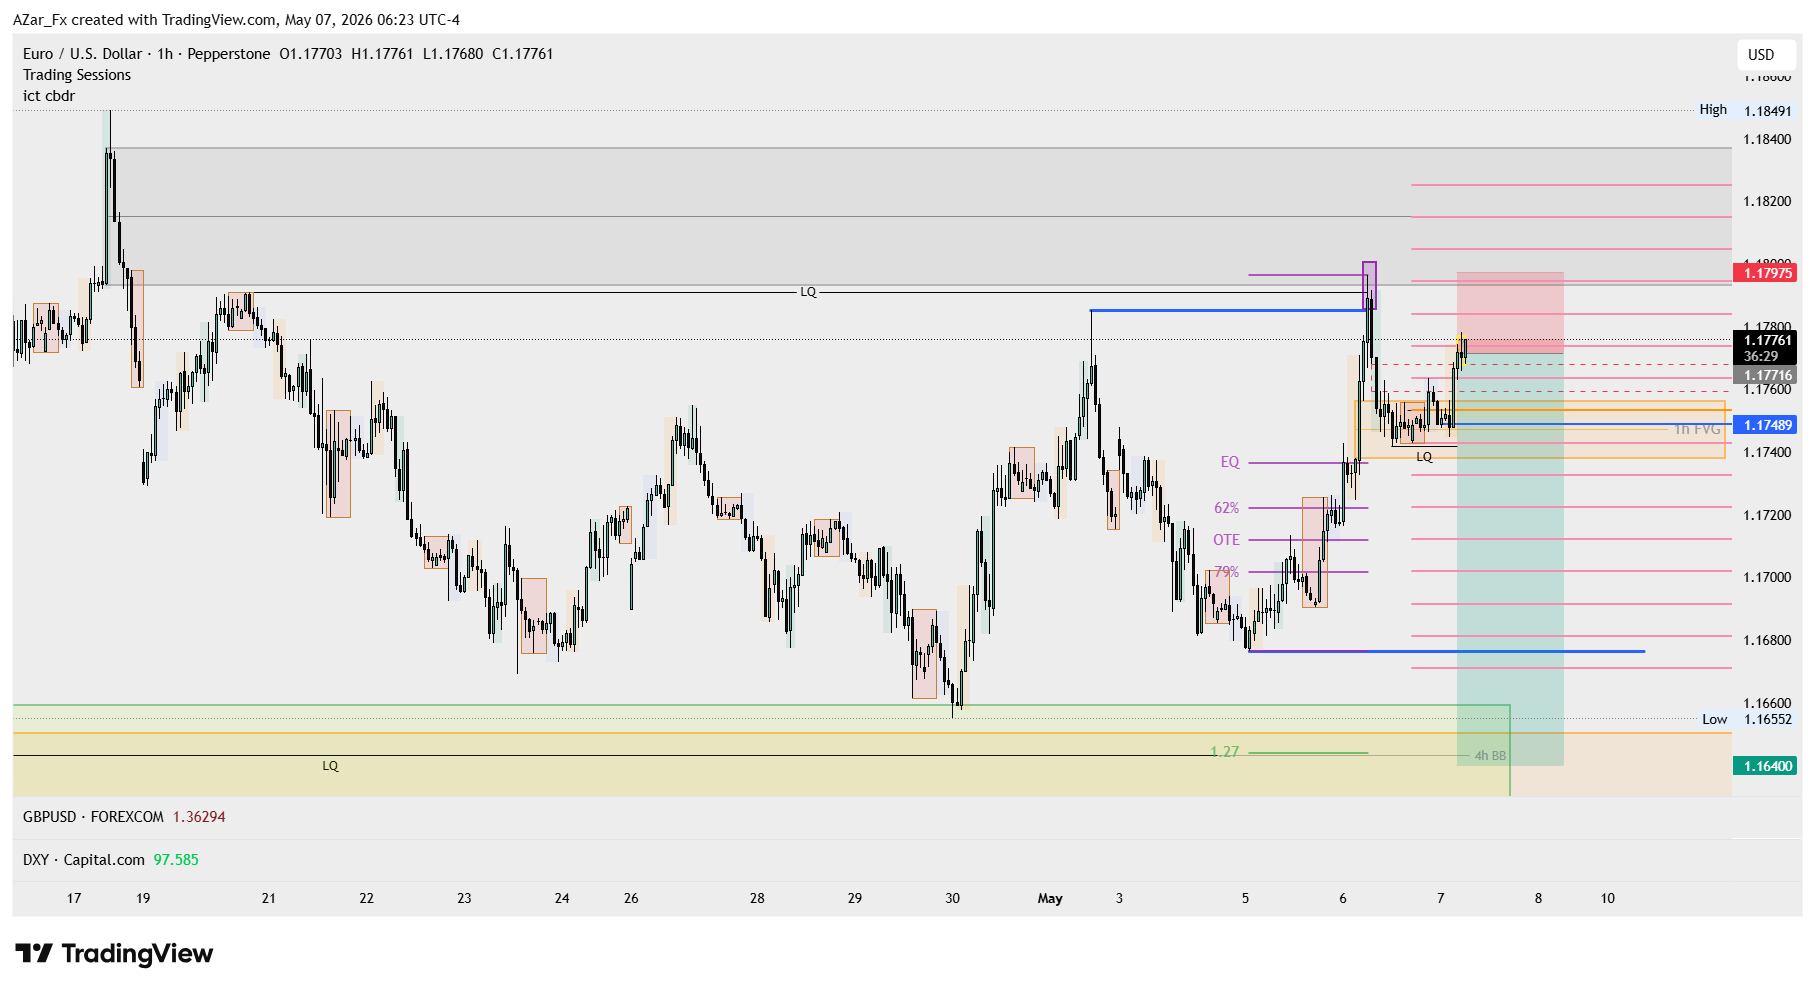This screenshot has height=991, width=1815.
Task: Click the 8 date on the time axis
Action: 1538,898
